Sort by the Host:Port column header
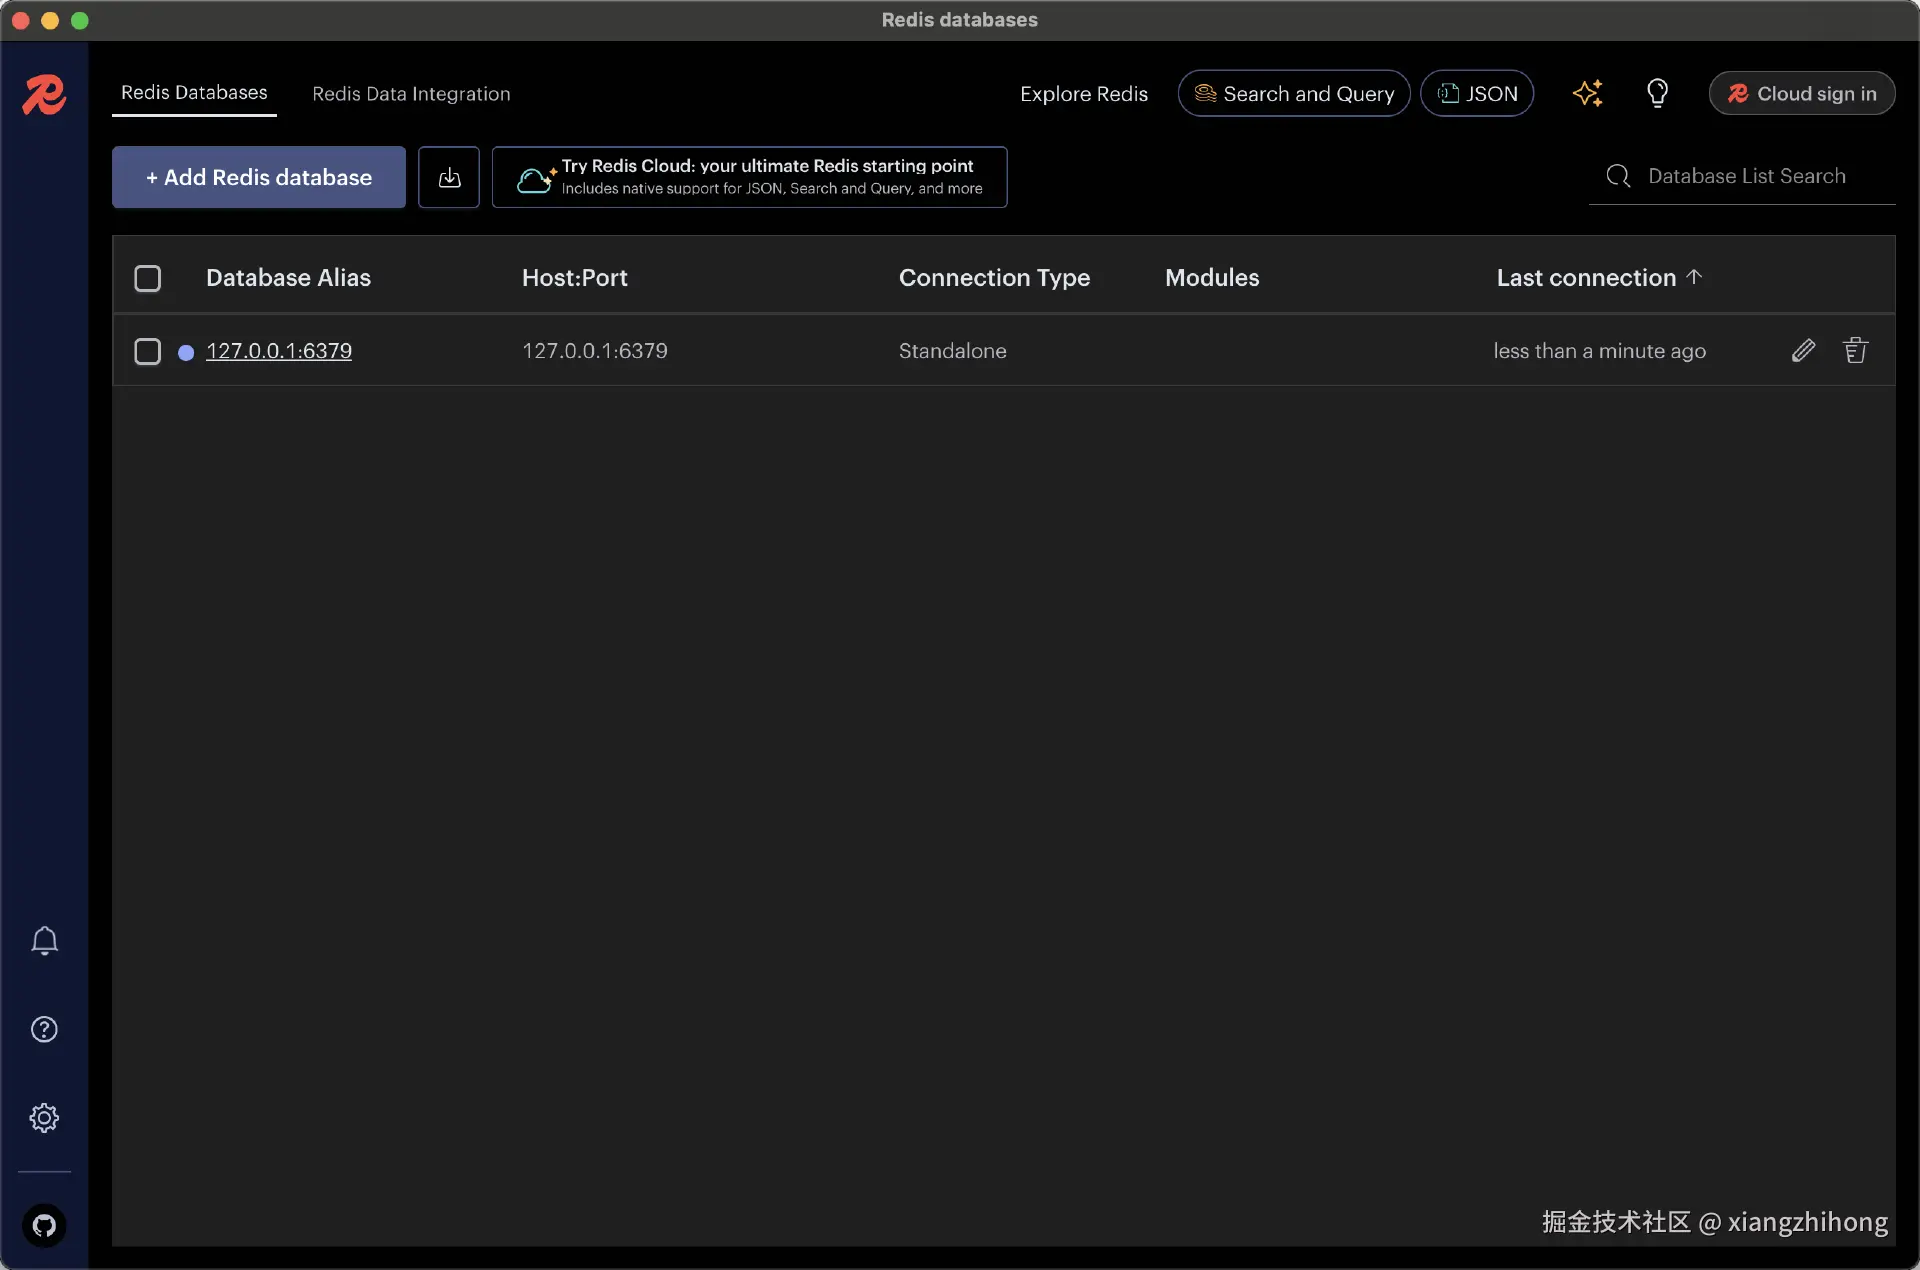1920x1270 pixels. [x=575, y=278]
